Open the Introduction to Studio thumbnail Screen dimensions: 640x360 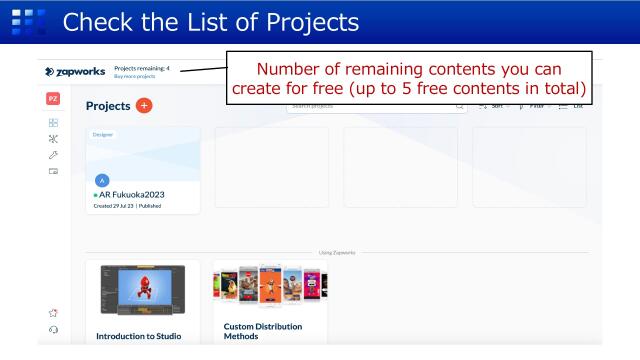point(143,290)
